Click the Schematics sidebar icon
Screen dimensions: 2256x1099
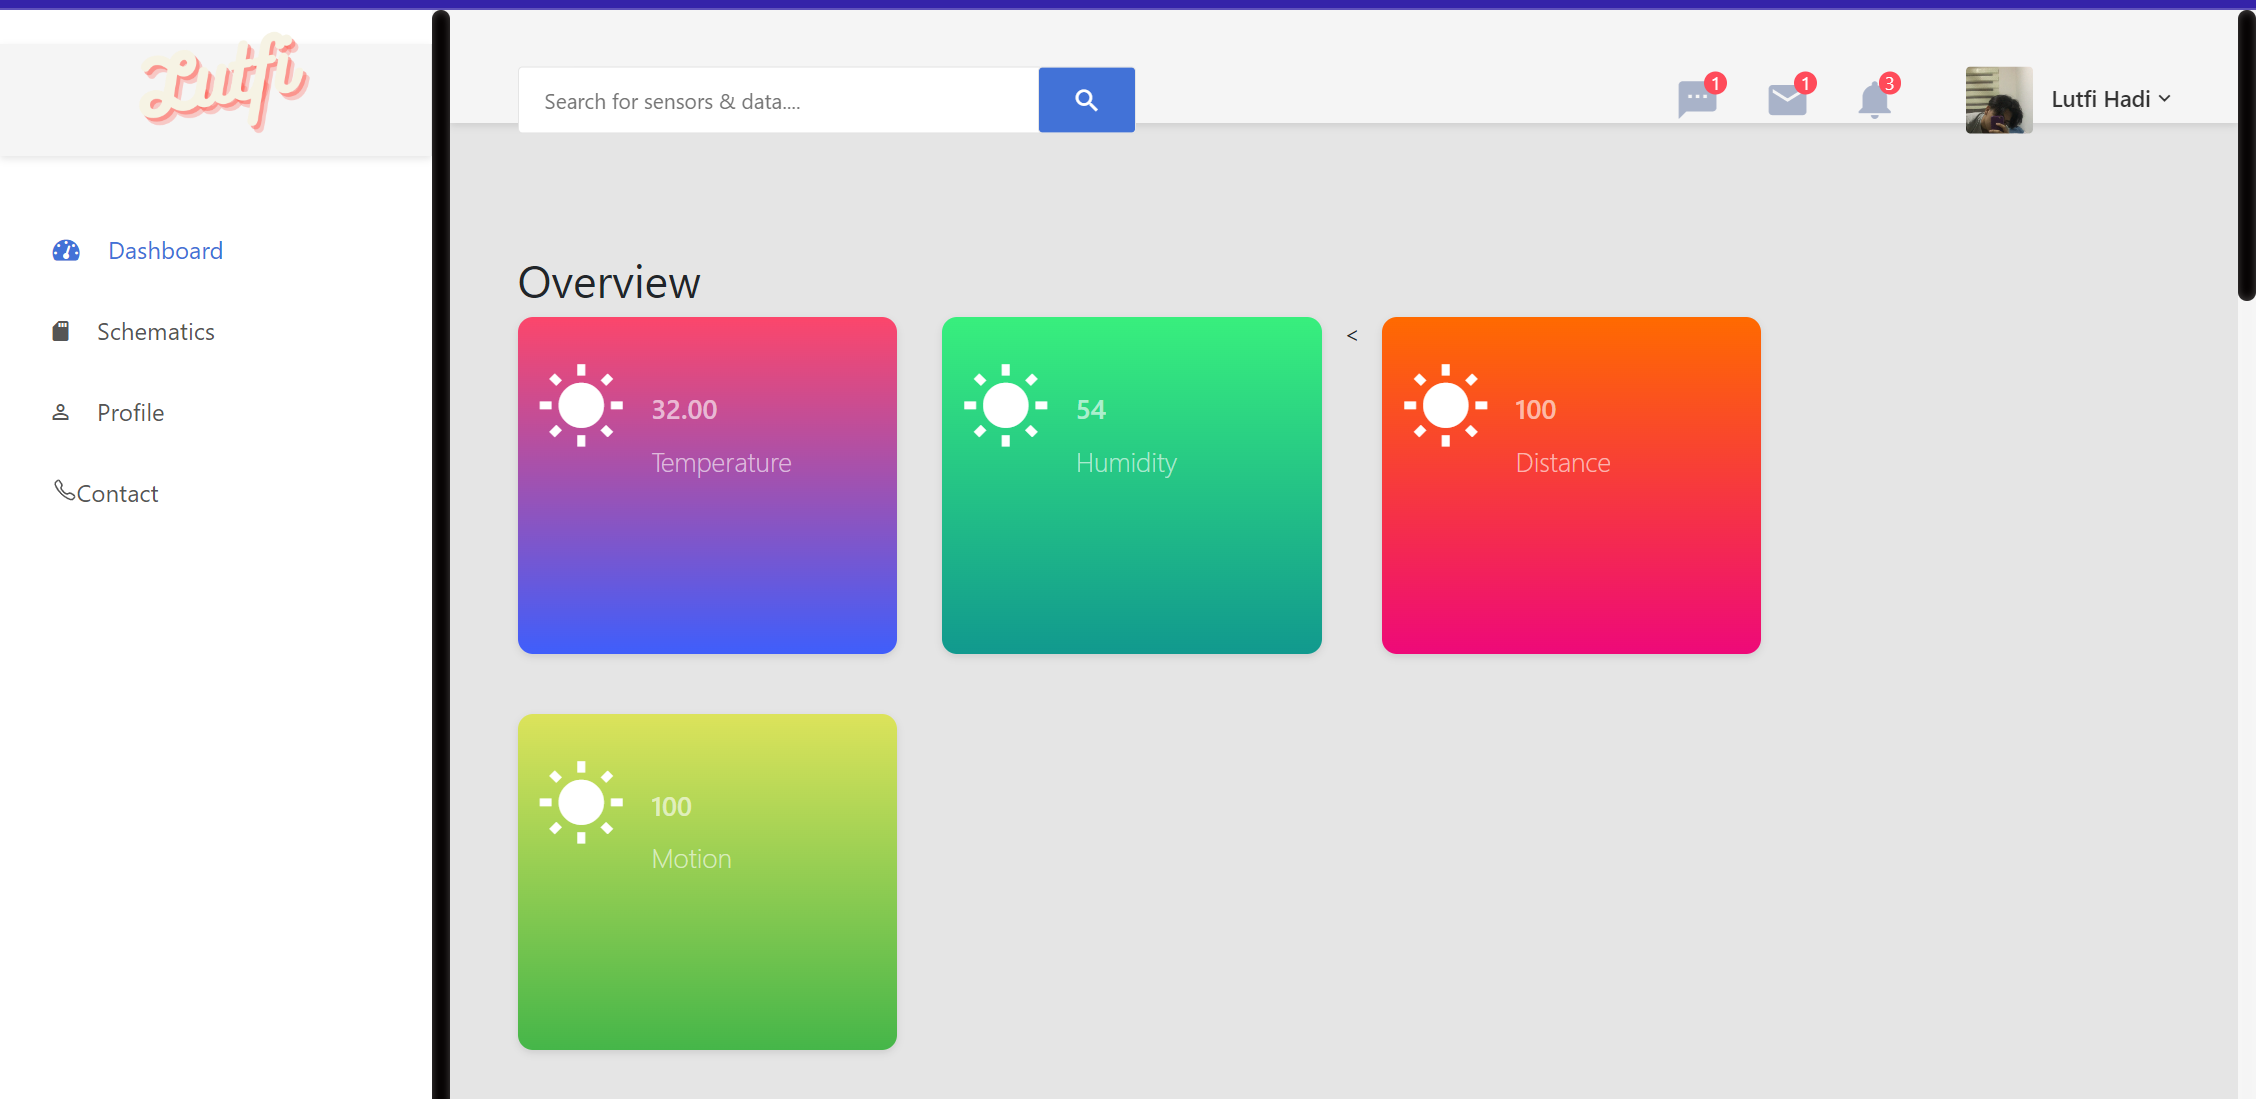[61, 332]
